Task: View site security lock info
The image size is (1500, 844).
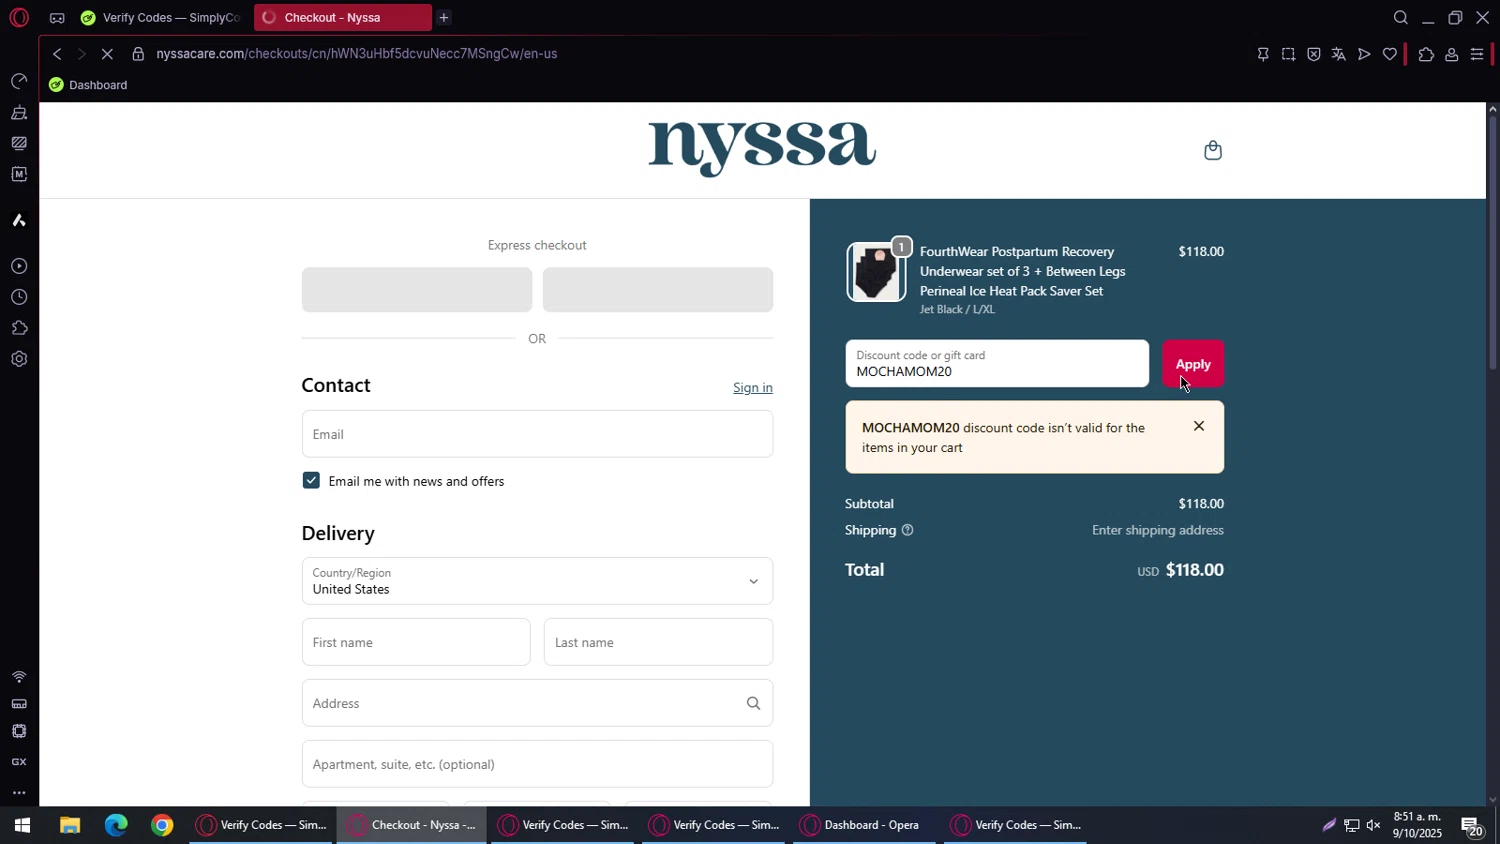Action: tap(138, 54)
